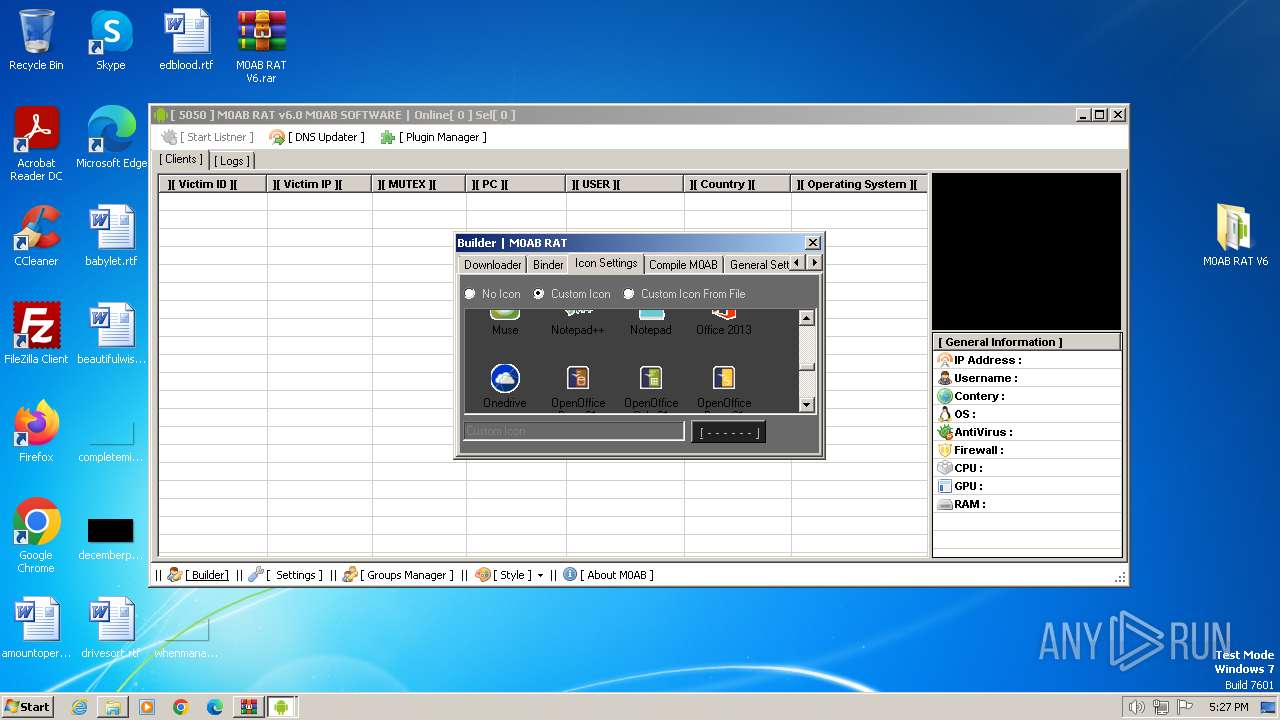Sort by Country column header

738,184
